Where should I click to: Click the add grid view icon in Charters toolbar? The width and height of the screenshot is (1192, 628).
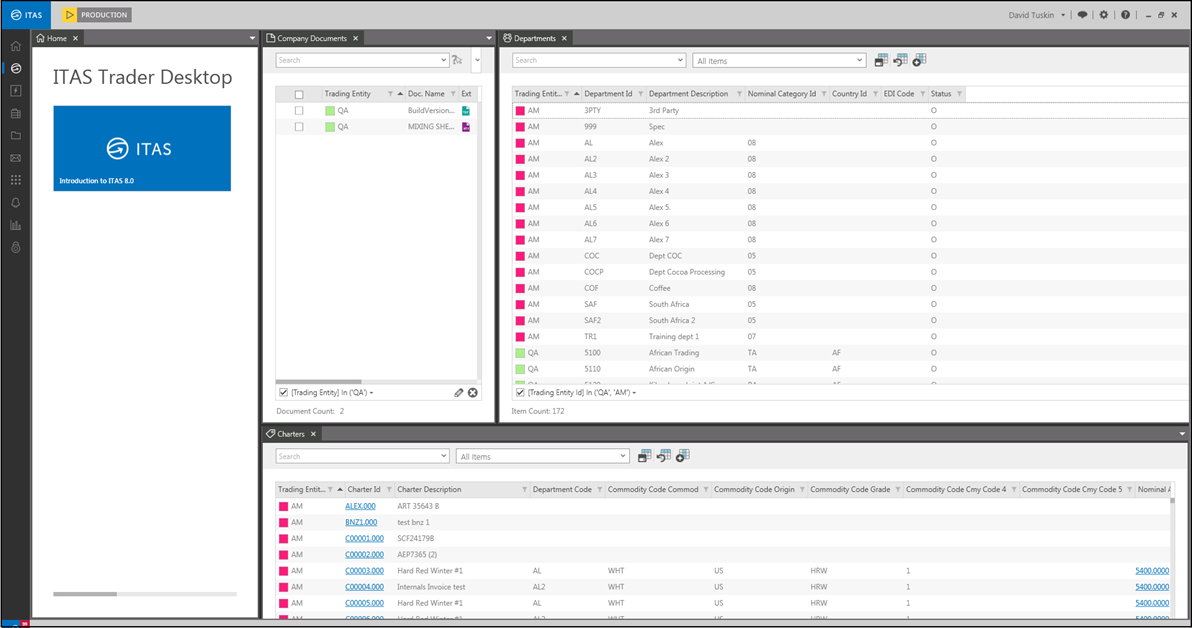tap(683, 455)
